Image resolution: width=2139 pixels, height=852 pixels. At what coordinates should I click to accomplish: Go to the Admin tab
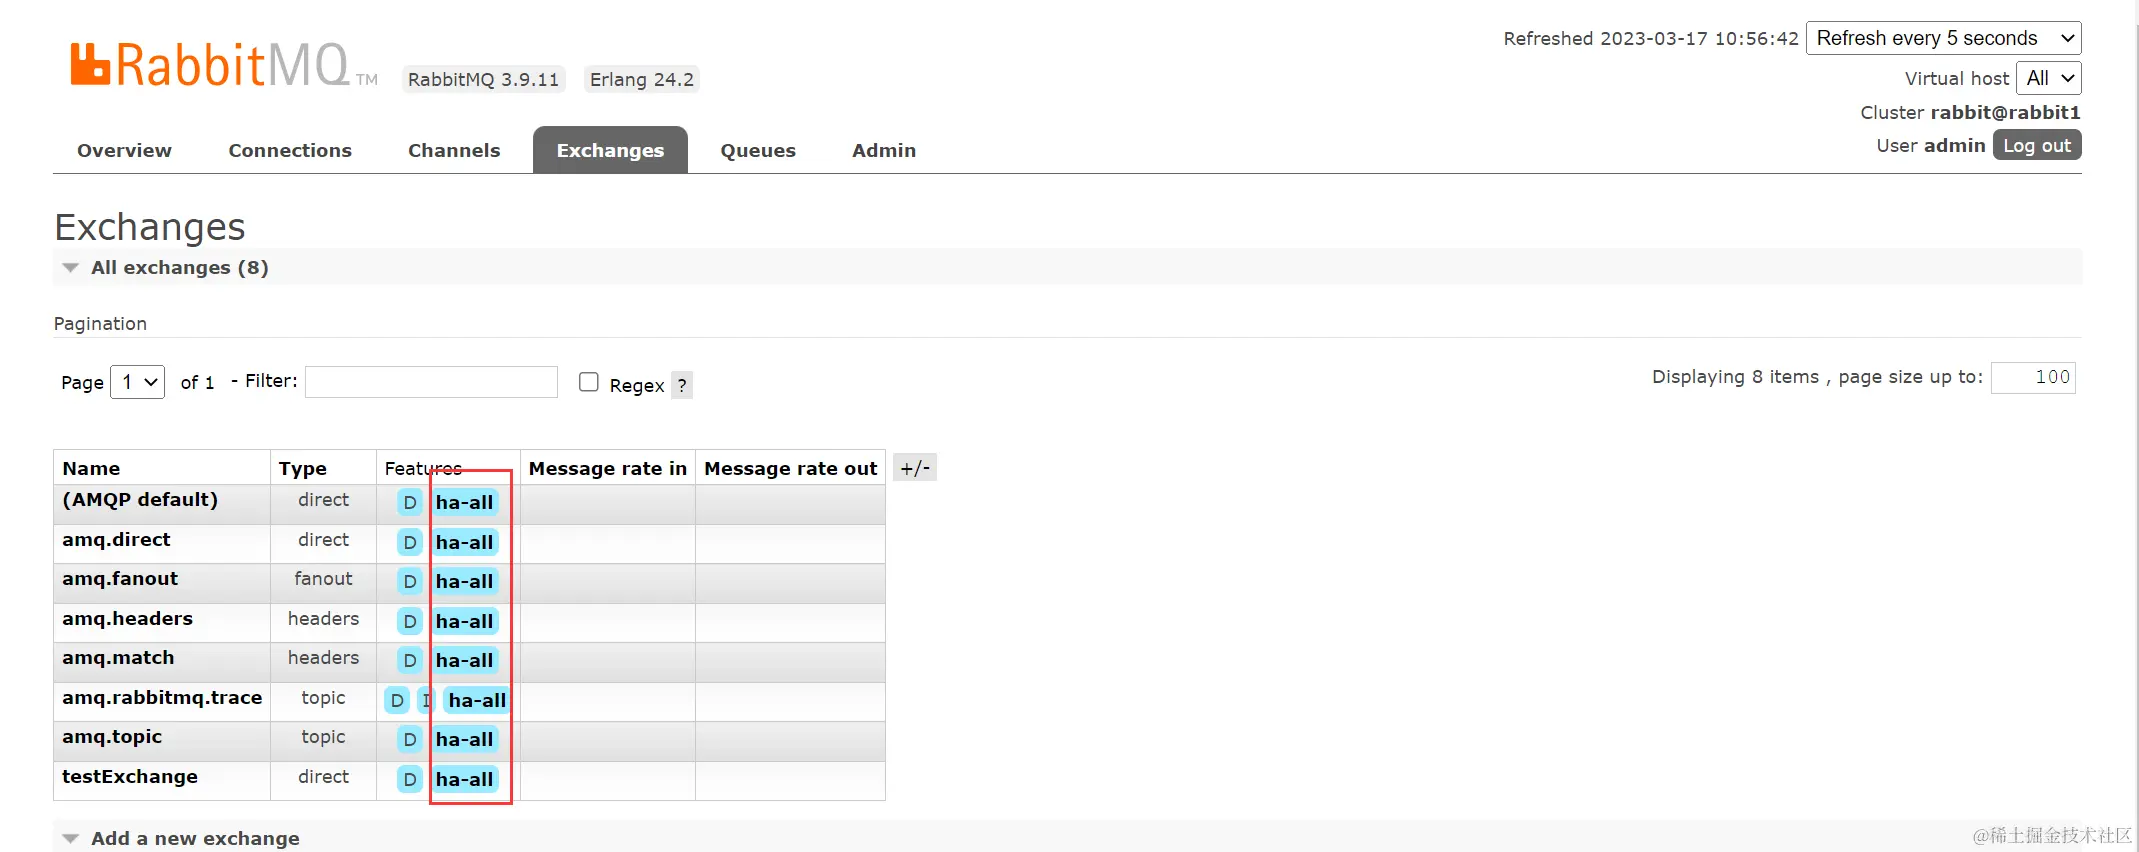click(x=884, y=150)
